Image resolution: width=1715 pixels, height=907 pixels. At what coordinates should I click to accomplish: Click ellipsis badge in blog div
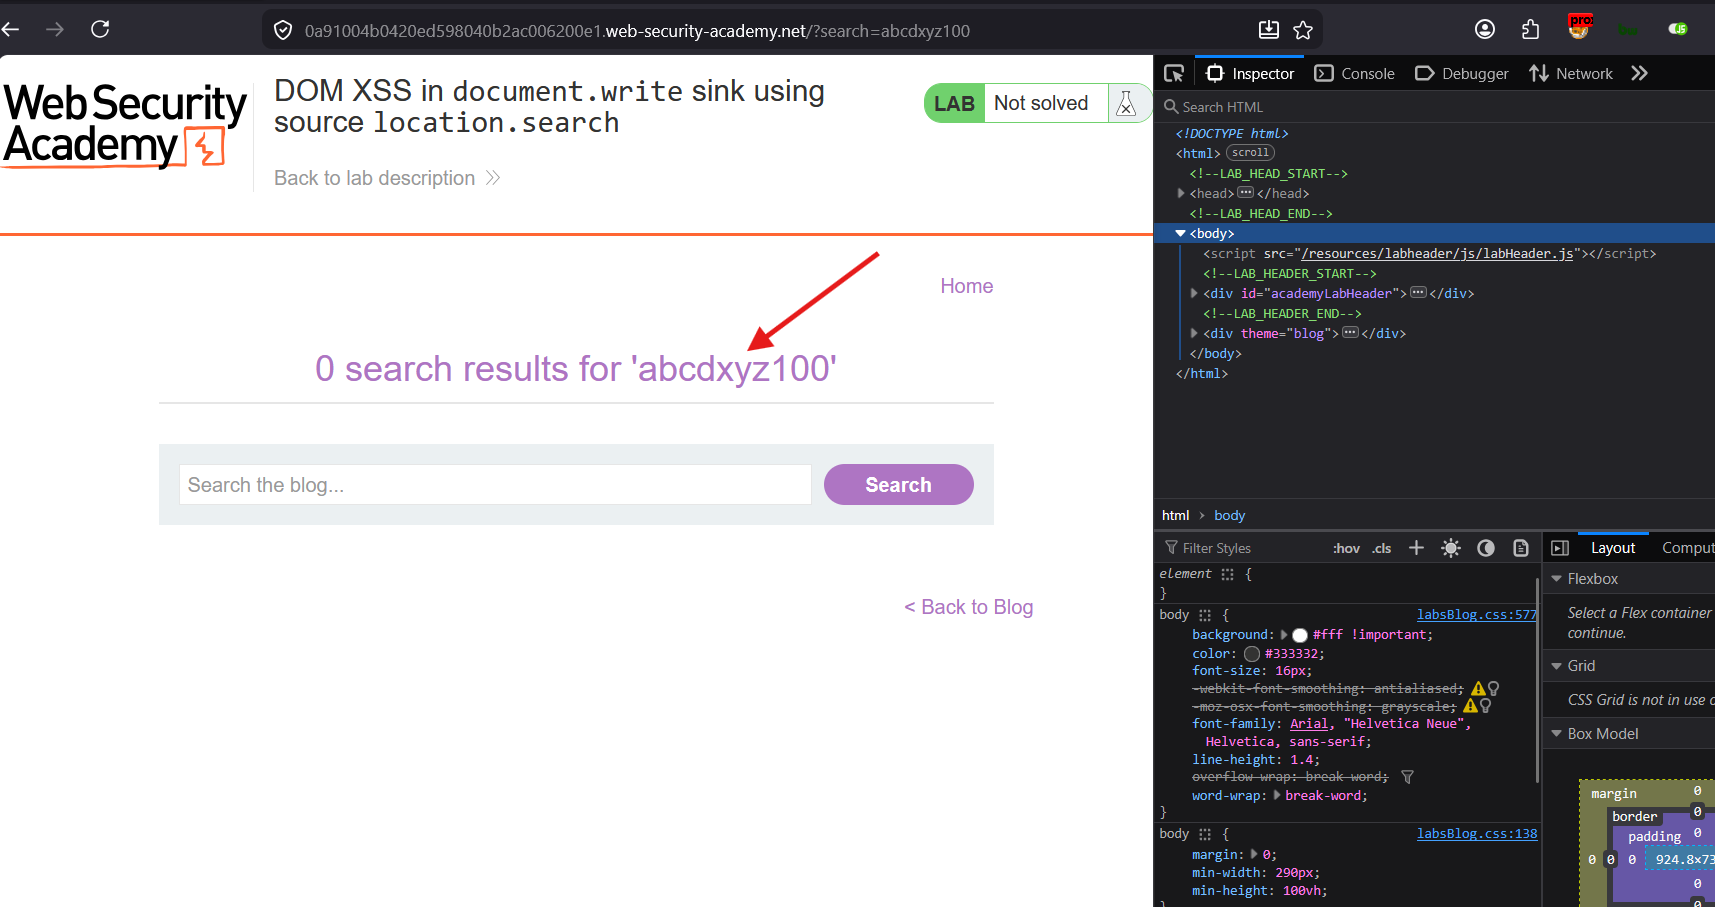pos(1350,332)
